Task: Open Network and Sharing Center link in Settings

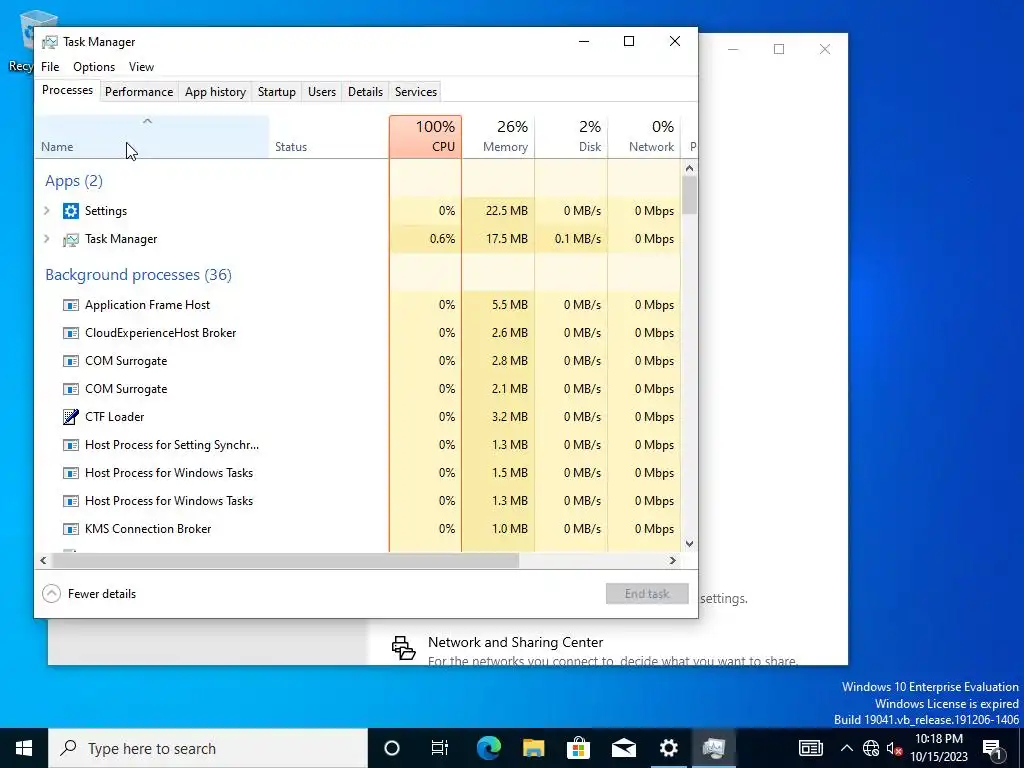Action: tap(515, 643)
